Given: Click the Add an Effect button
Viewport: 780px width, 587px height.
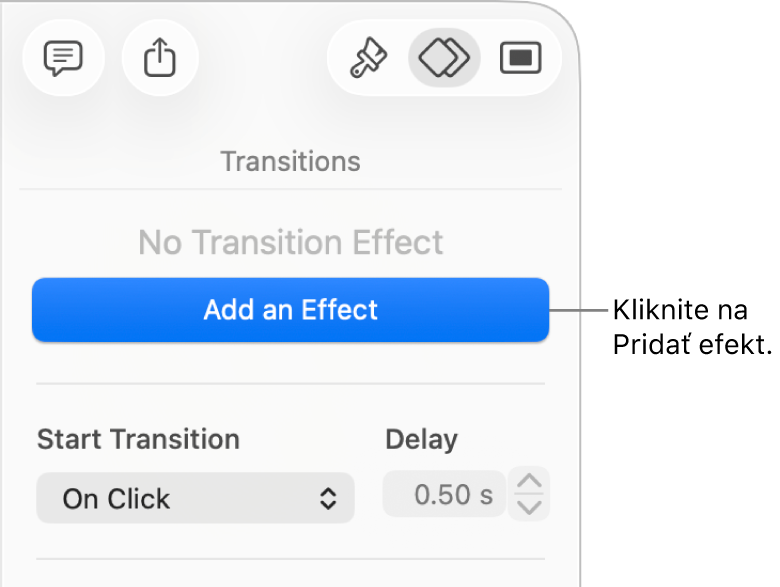Looking at the screenshot, I should [x=290, y=310].
